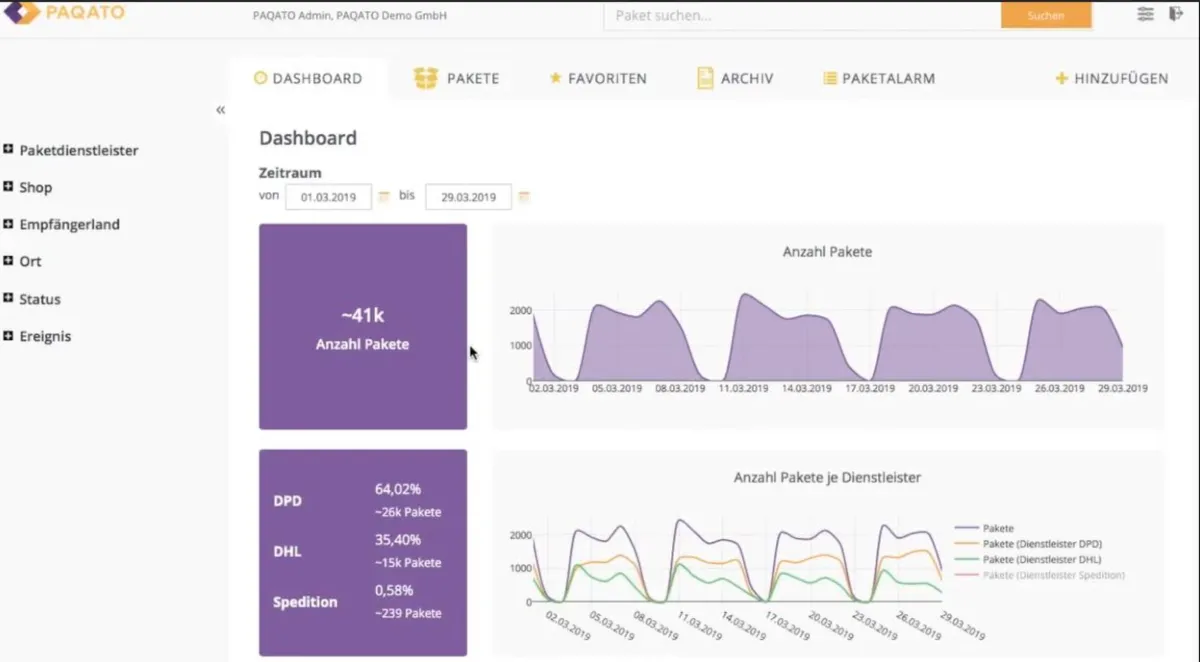Expand the Paketdienstleister filter
The image size is (1200, 662).
pyautogui.click(x=9, y=150)
